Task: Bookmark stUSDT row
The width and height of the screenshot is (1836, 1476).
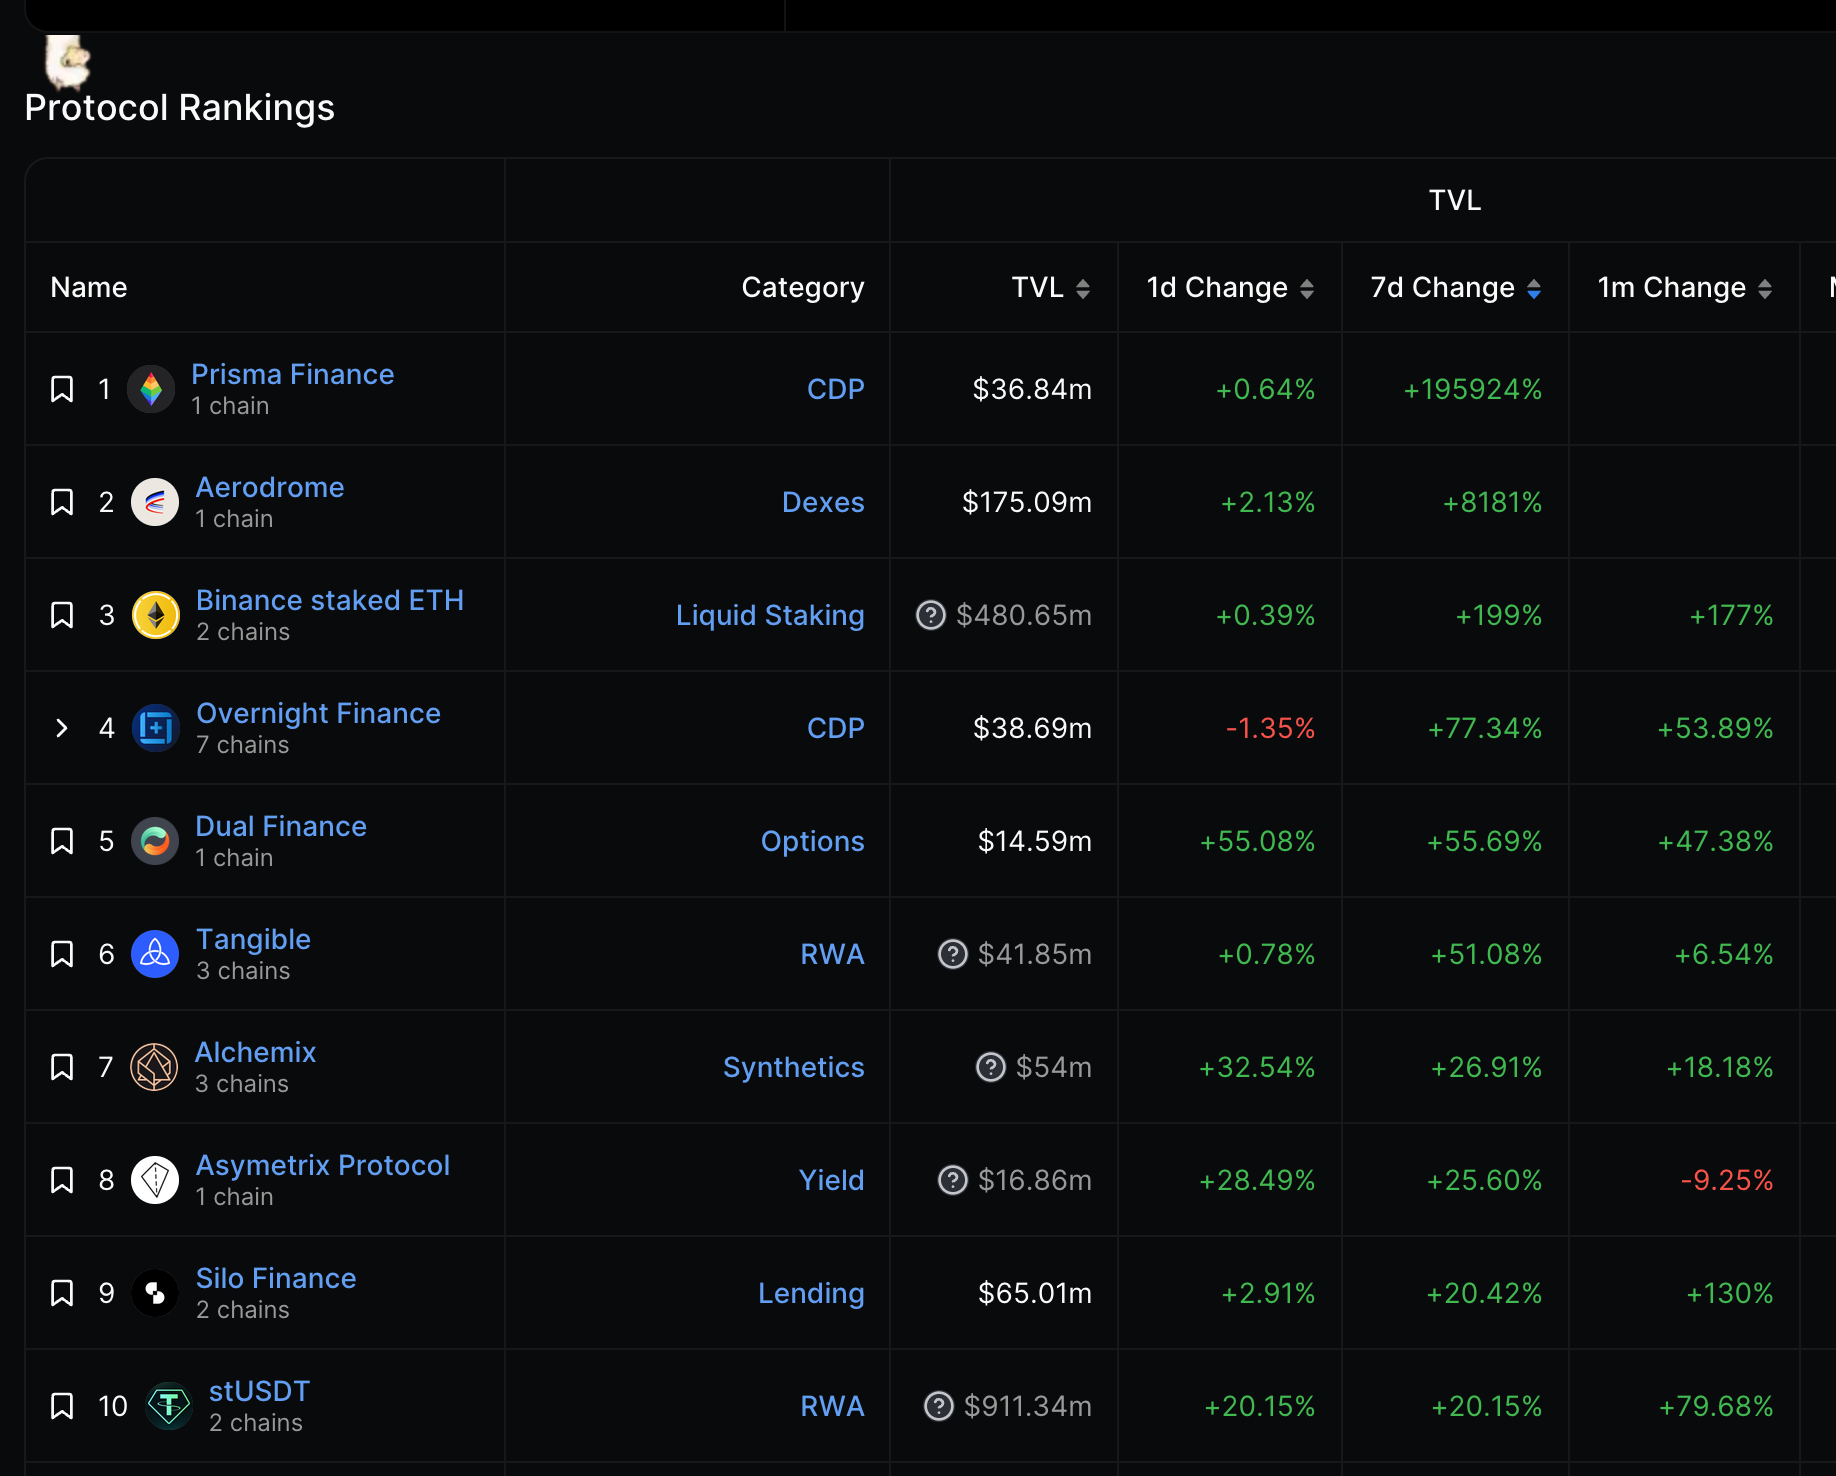Action: click(x=62, y=1406)
